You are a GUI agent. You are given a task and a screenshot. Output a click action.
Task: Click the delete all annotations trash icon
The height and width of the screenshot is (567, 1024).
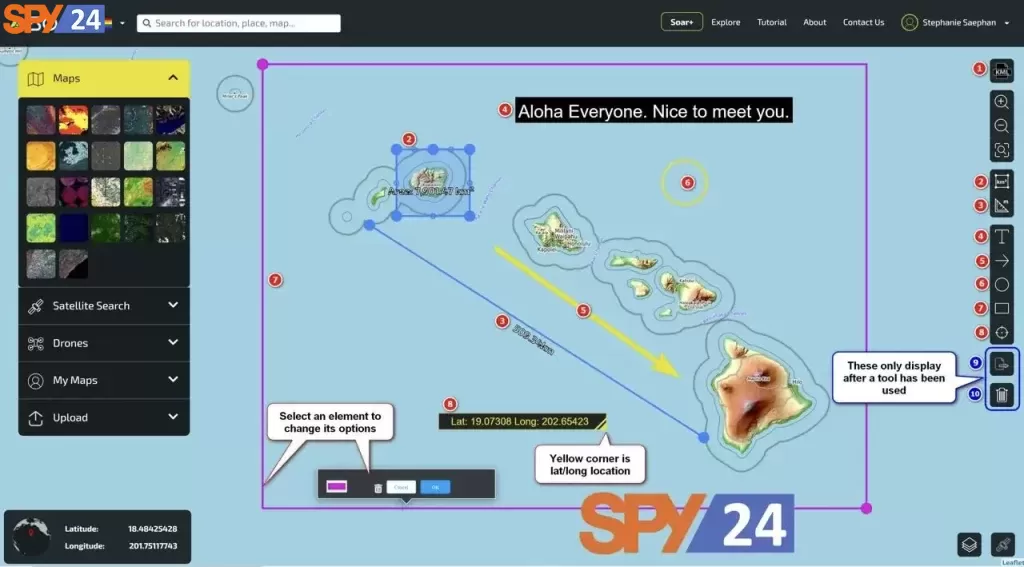pyautogui.click(x=1002, y=395)
